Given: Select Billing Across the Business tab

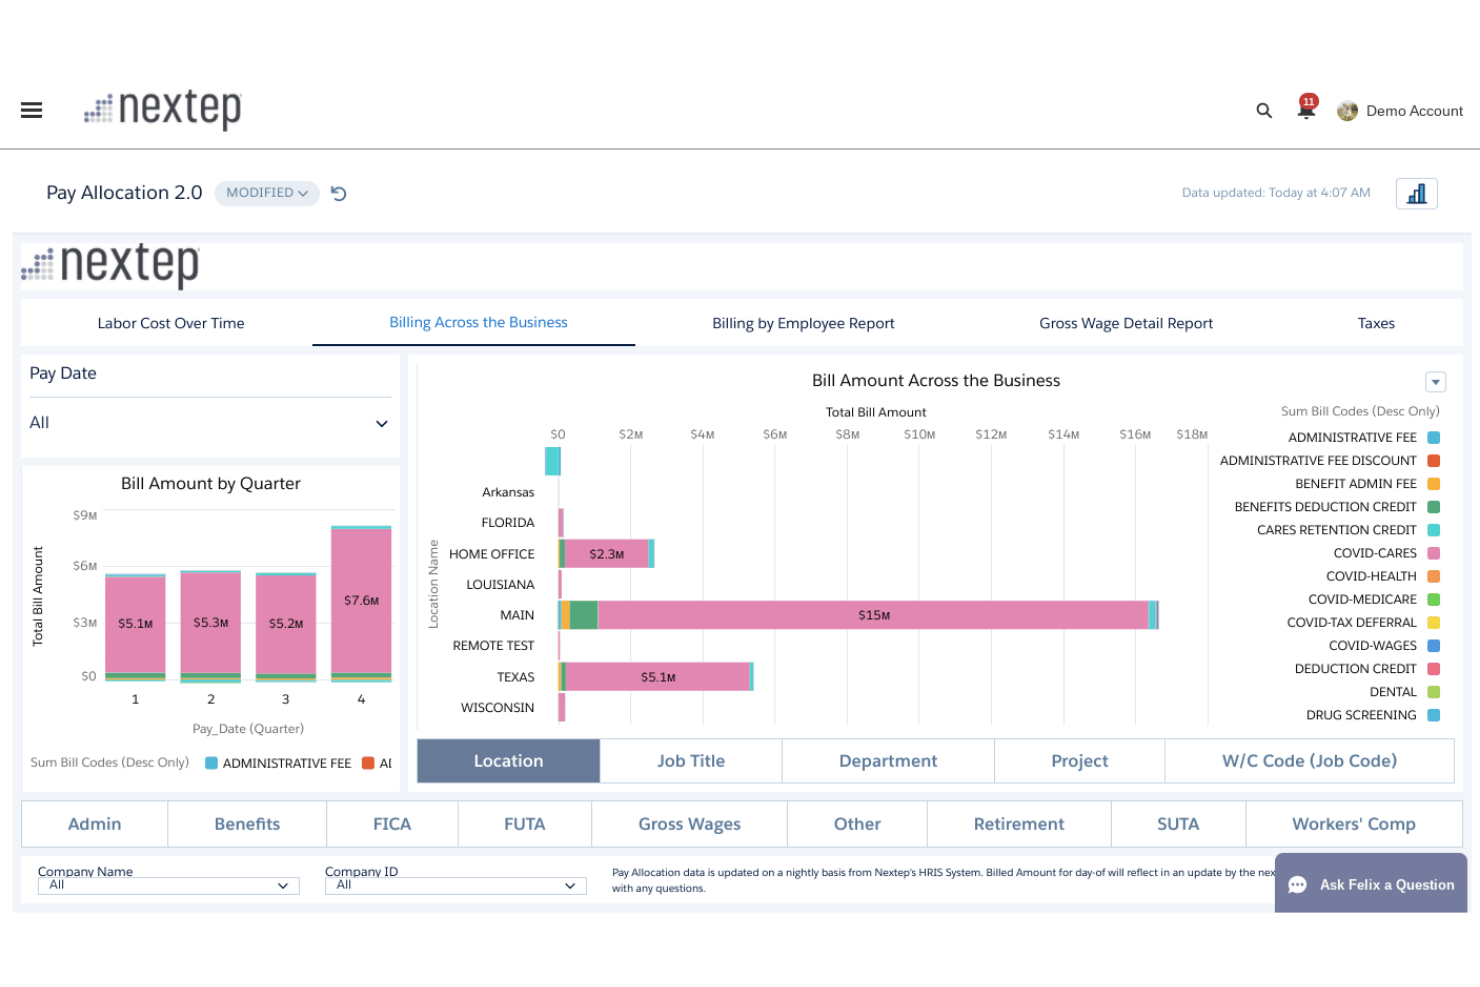Looking at the screenshot, I should [478, 322].
